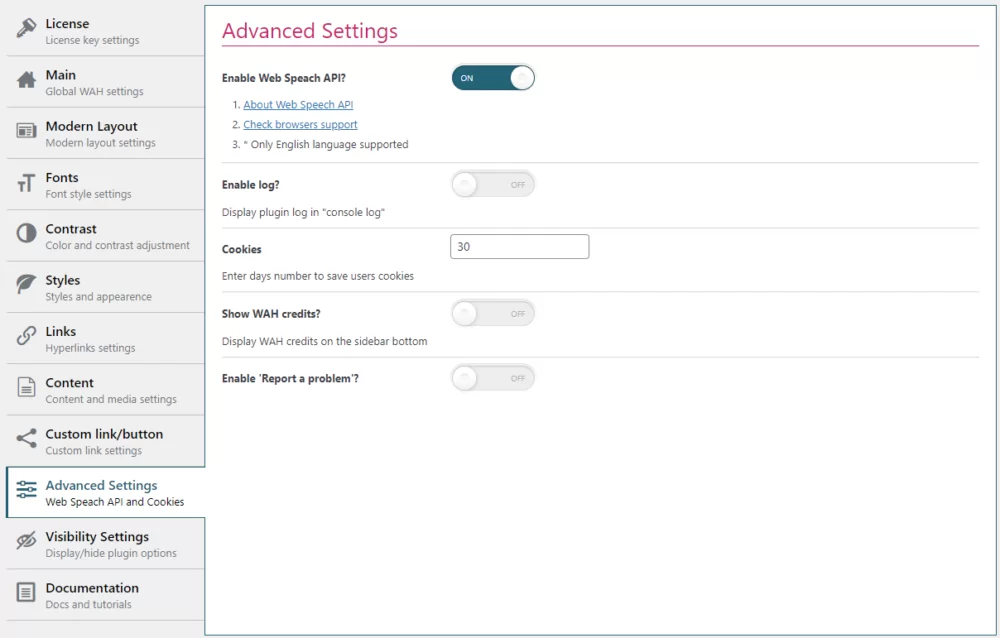Viewport: 1000px width, 638px height.
Task: Click the chain icon for Hyperlinks settings
Action: [25, 337]
